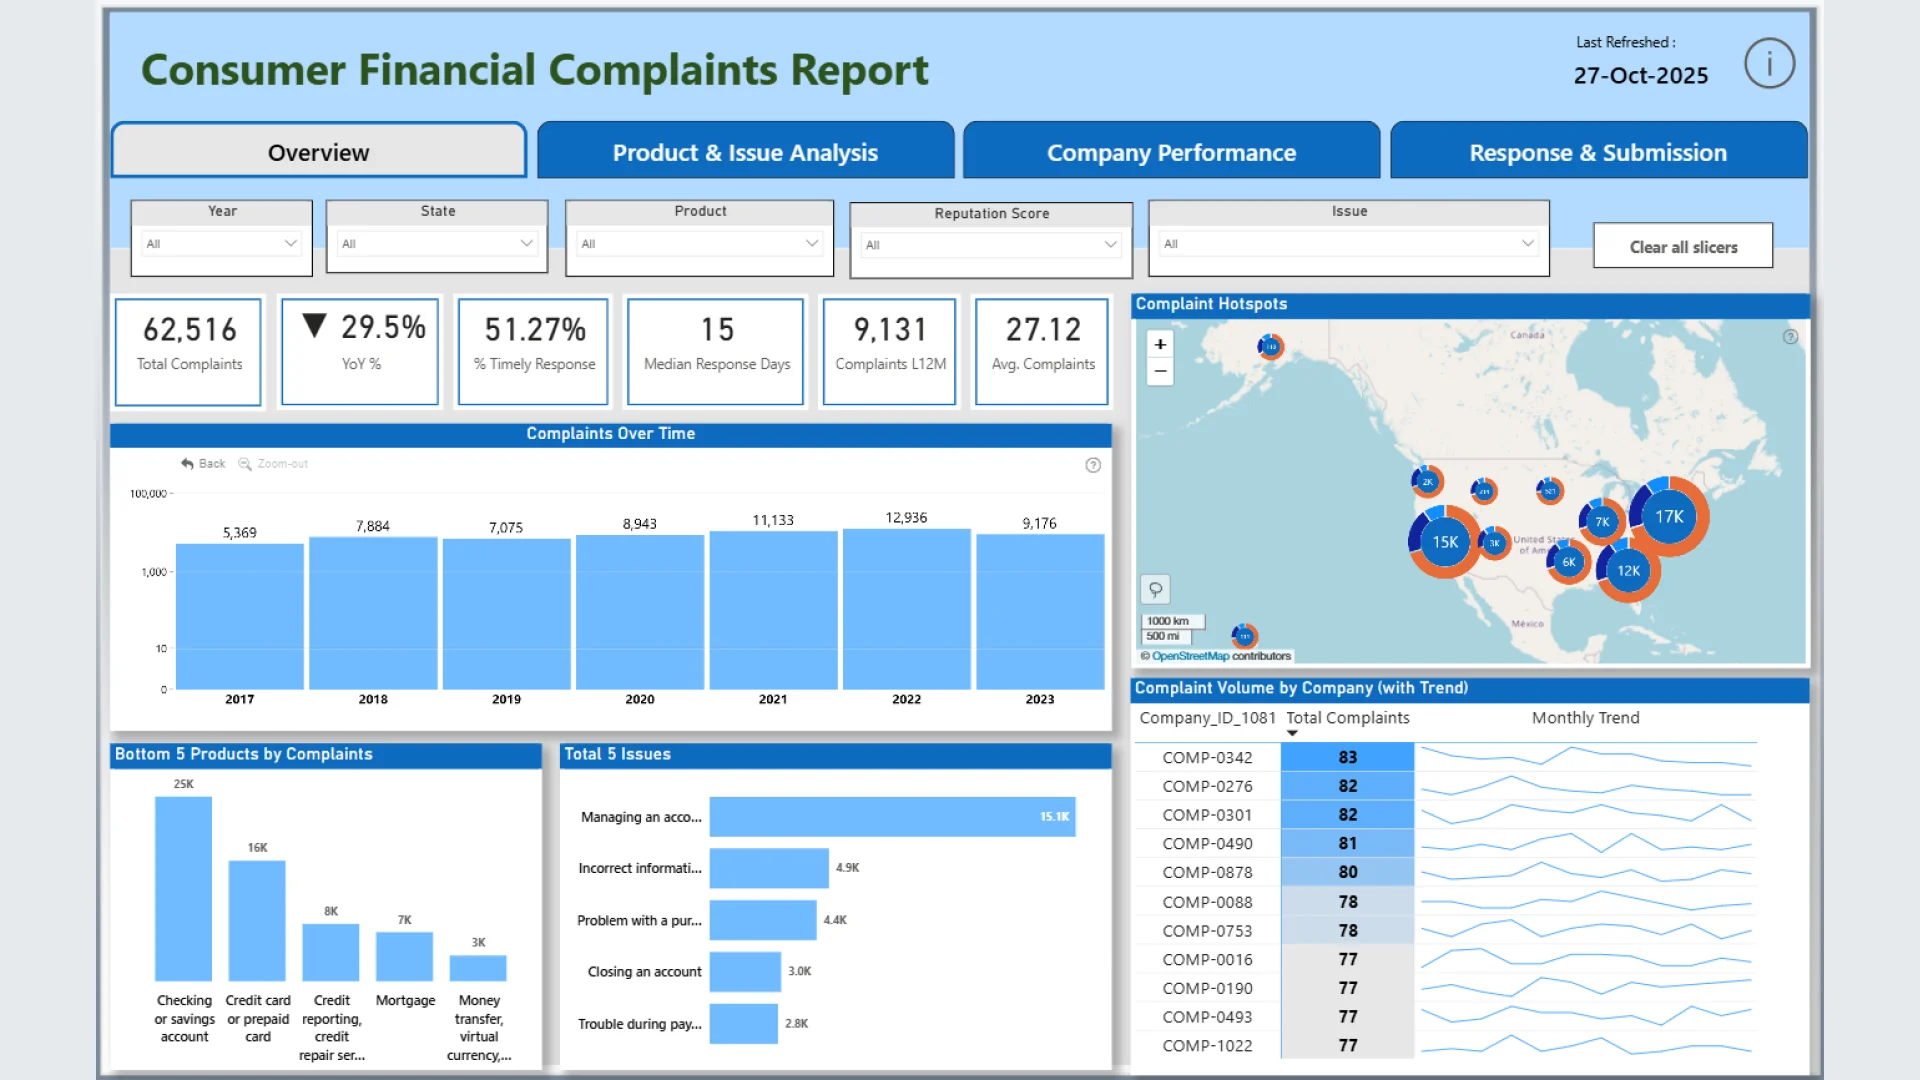This screenshot has width=1920, height=1080.
Task: Zoom out on the Complaint Hotspots map
Action: tap(1160, 371)
